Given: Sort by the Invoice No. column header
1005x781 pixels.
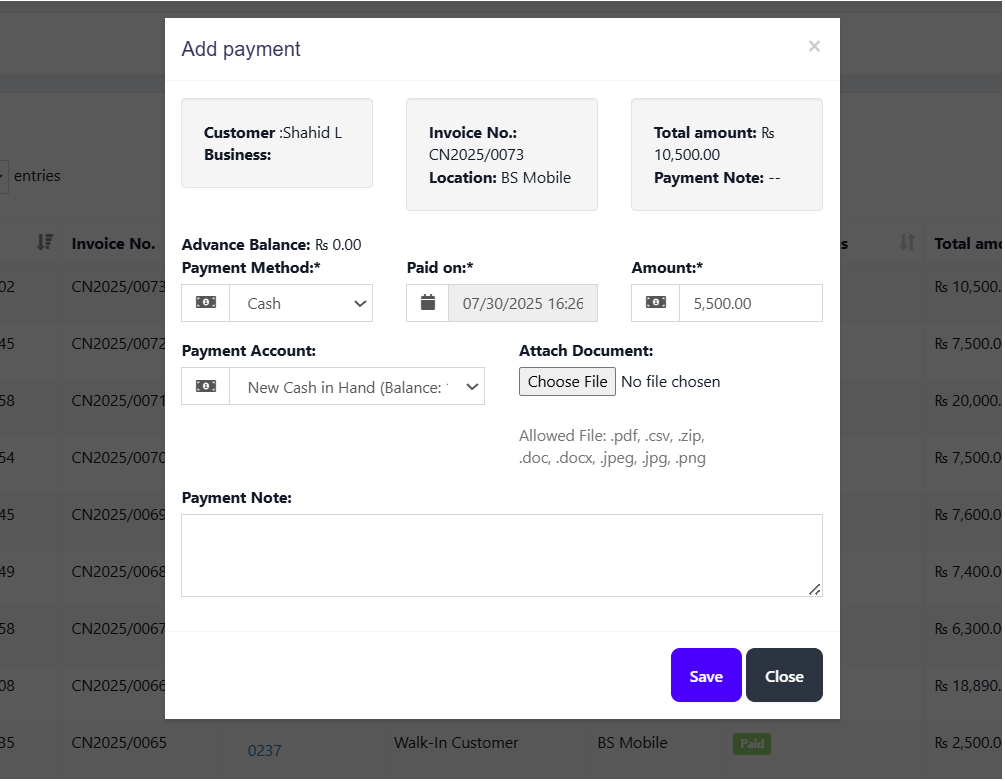Looking at the screenshot, I should click(x=113, y=243).
